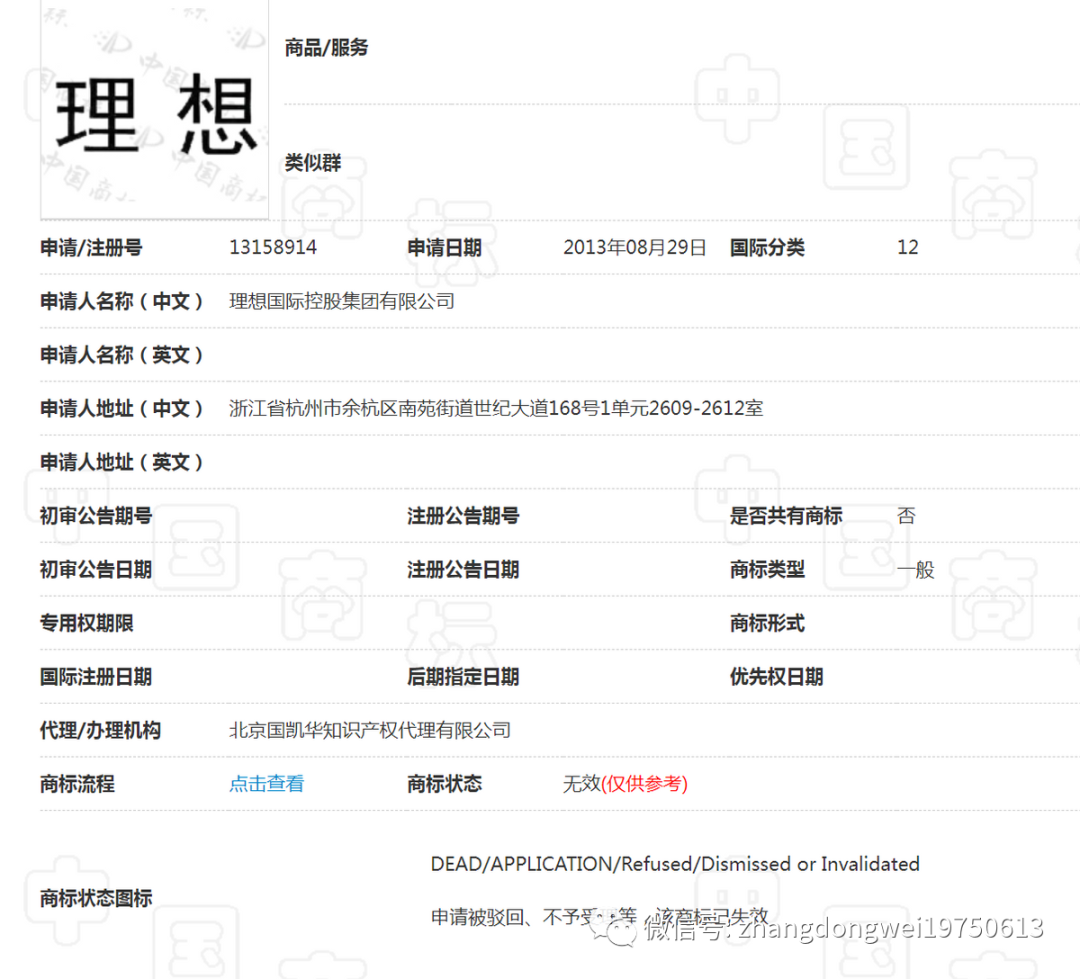Click the 商标类型 label
The image size is (1080, 979).
pos(767,570)
